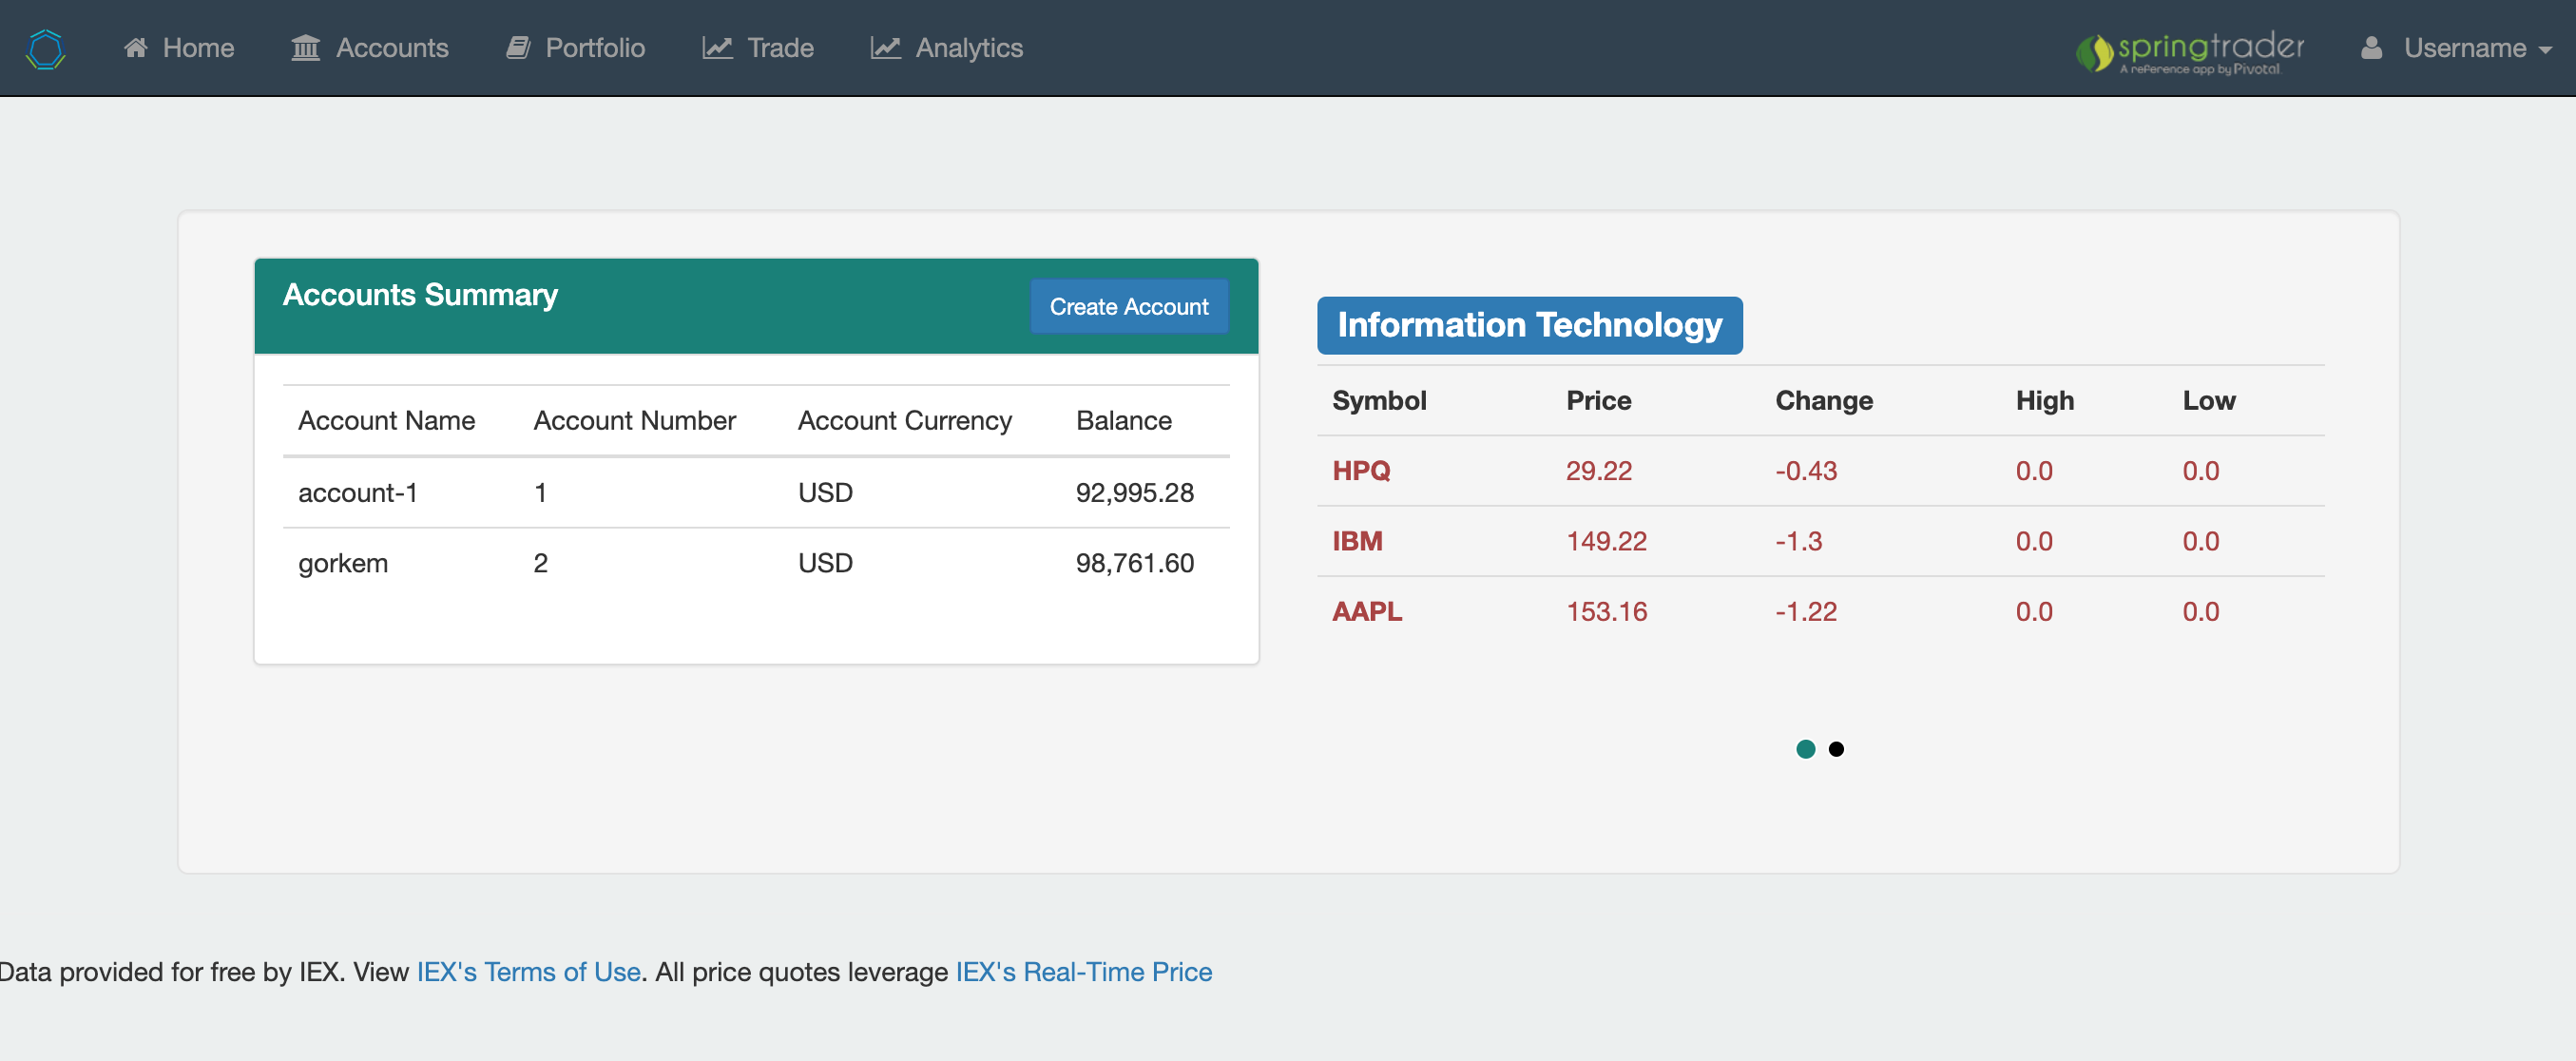Go to the Analytics menu item
Viewport: 2576px width, 1061px height.
pyautogui.click(x=968, y=48)
